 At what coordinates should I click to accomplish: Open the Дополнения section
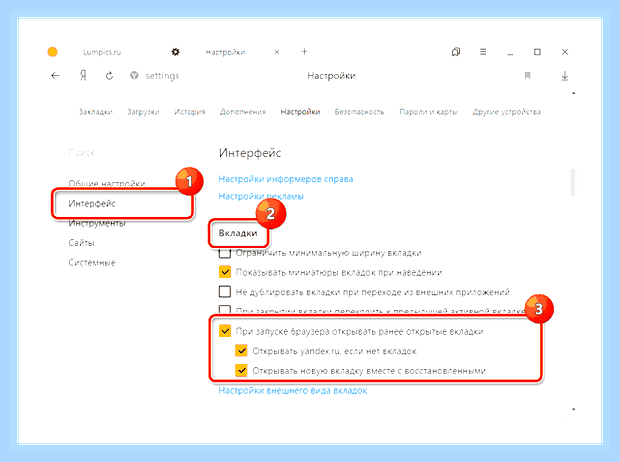pos(243,112)
